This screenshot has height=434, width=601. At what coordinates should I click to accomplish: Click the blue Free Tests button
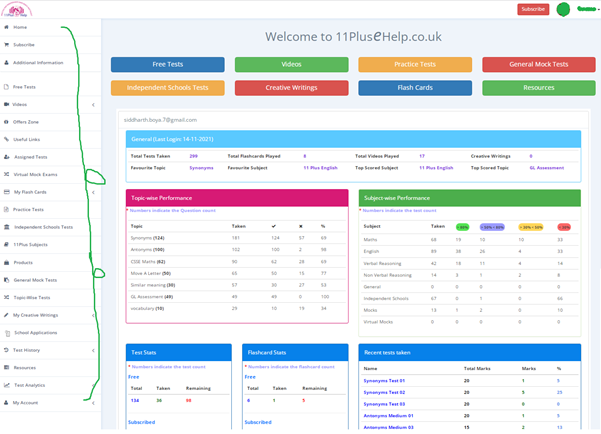click(x=167, y=64)
